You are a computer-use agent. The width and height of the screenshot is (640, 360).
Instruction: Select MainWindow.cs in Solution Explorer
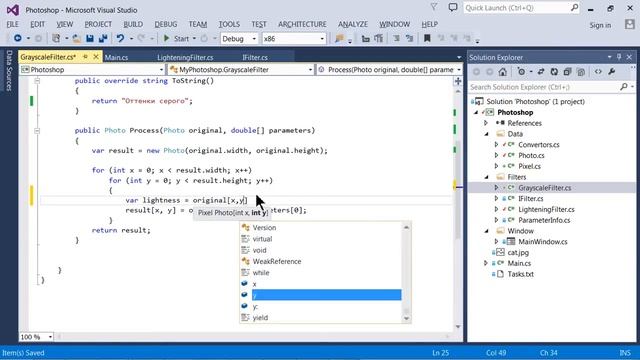pos(542,242)
